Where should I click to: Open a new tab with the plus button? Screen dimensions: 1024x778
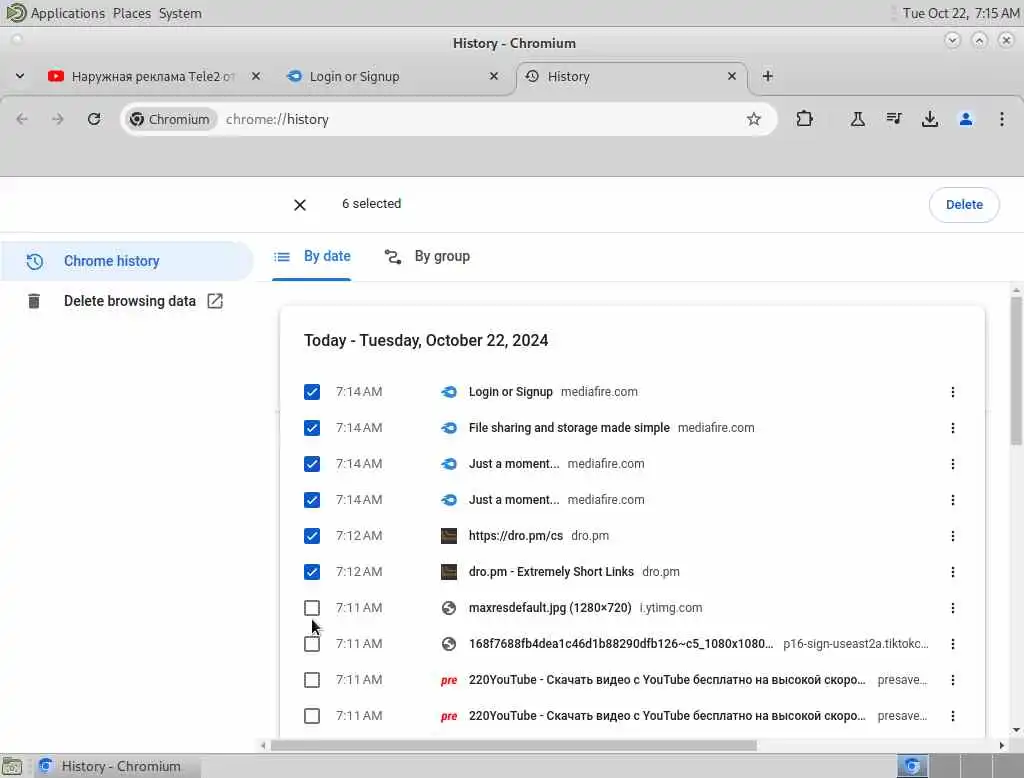[767, 76]
